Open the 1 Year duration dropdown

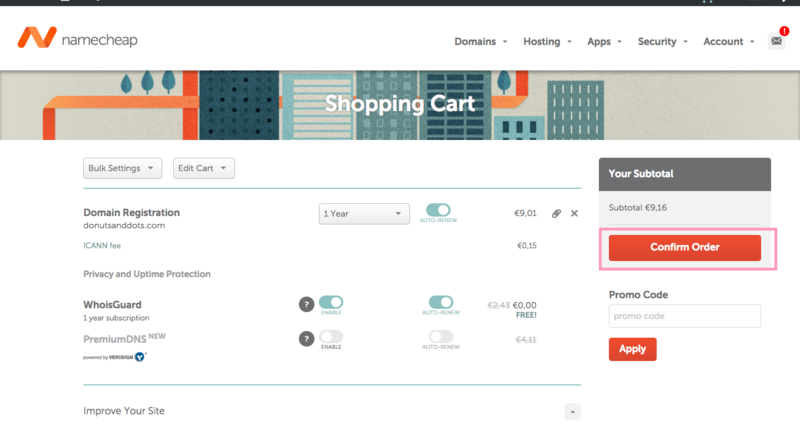[364, 214]
